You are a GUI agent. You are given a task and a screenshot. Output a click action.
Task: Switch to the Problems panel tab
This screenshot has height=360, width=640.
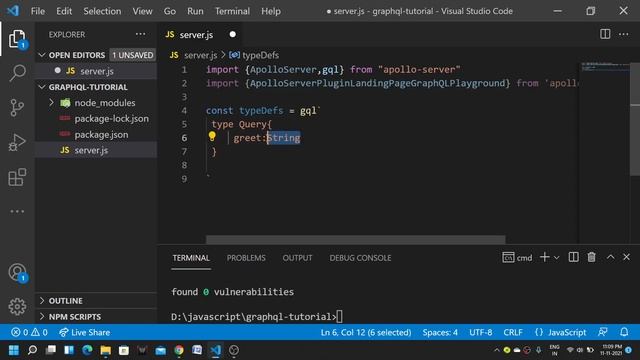click(x=246, y=258)
